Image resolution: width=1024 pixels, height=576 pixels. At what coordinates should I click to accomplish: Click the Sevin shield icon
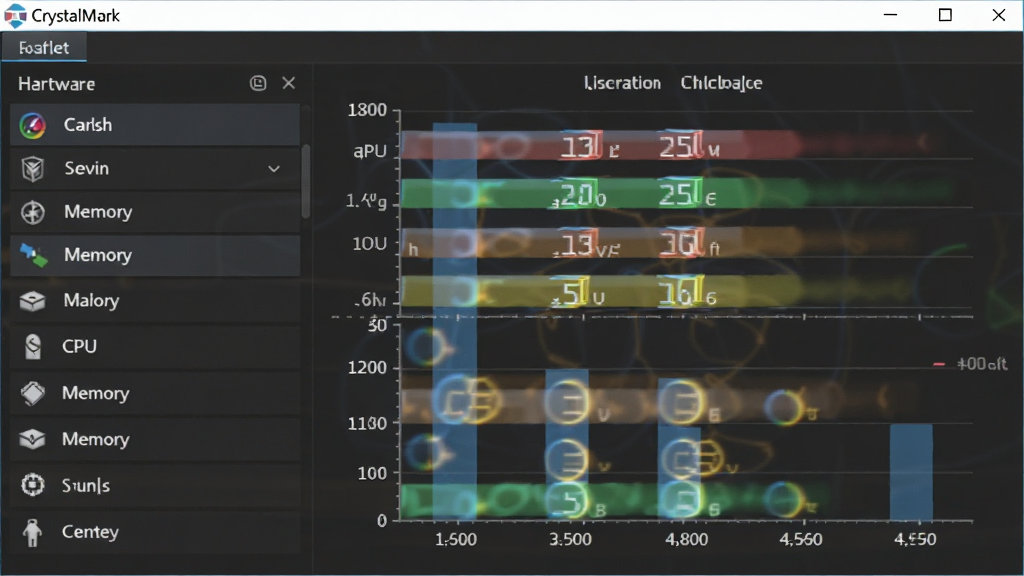tap(32, 169)
